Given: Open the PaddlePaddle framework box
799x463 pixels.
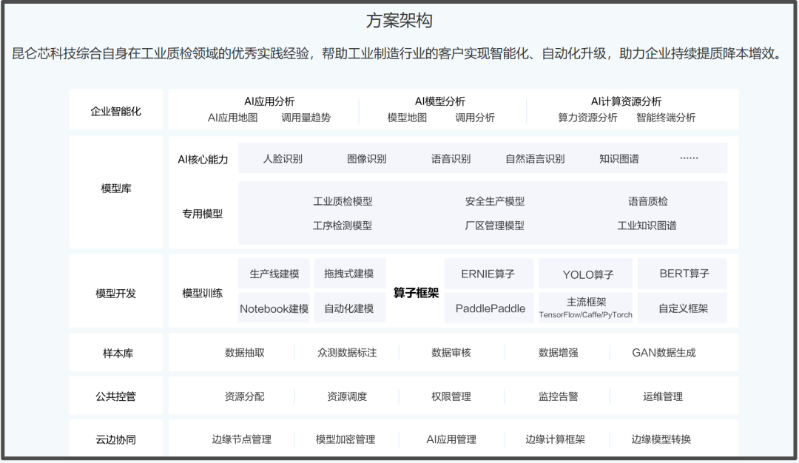Looking at the screenshot, I should click(490, 309).
